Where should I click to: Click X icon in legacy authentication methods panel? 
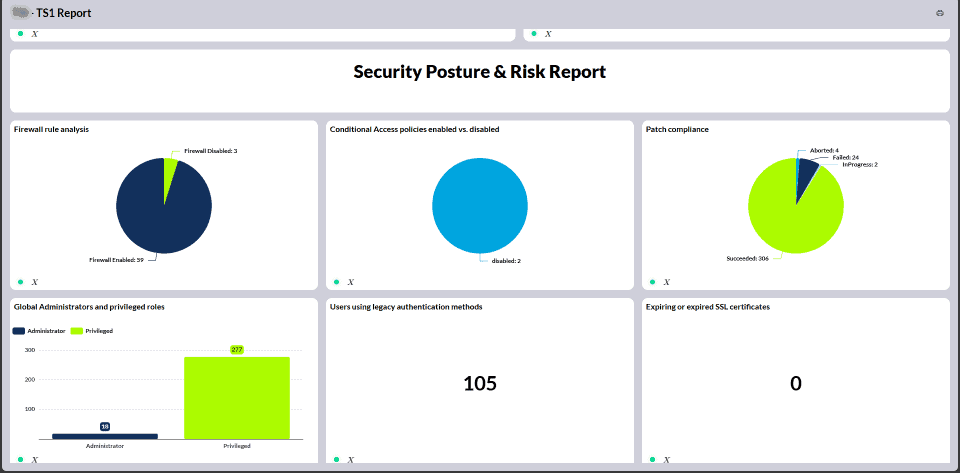[x=351, y=460]
